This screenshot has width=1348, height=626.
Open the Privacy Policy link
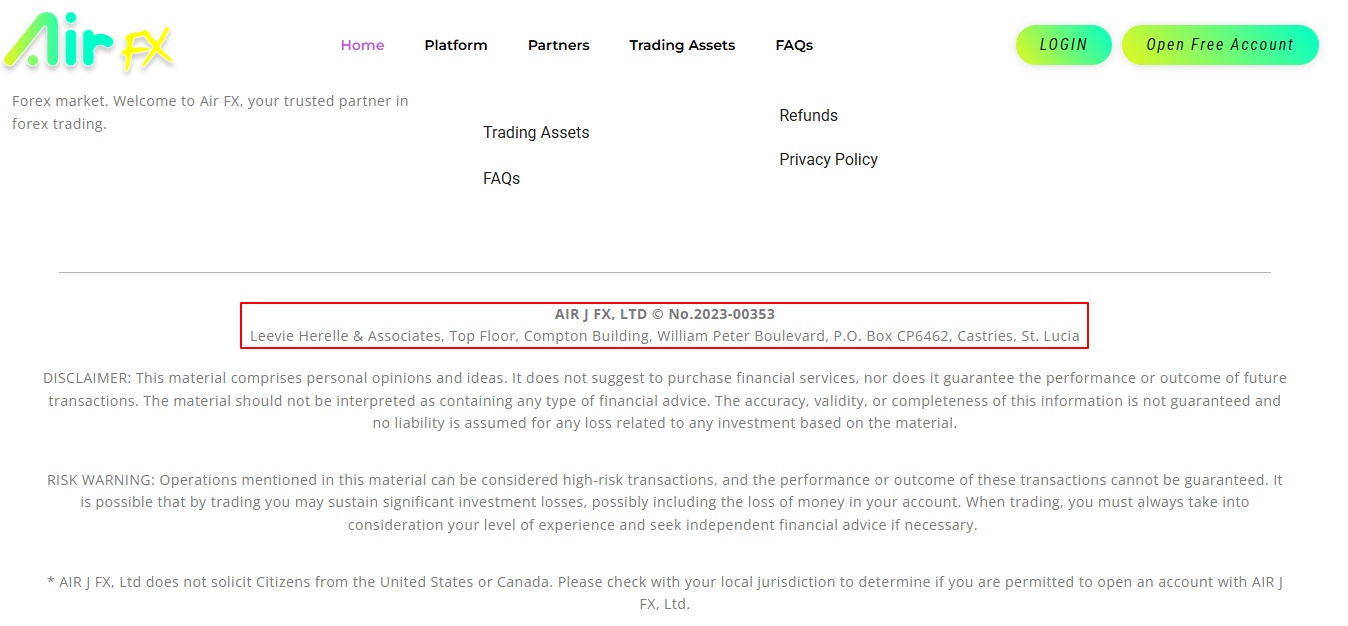(x=828, y=159)
